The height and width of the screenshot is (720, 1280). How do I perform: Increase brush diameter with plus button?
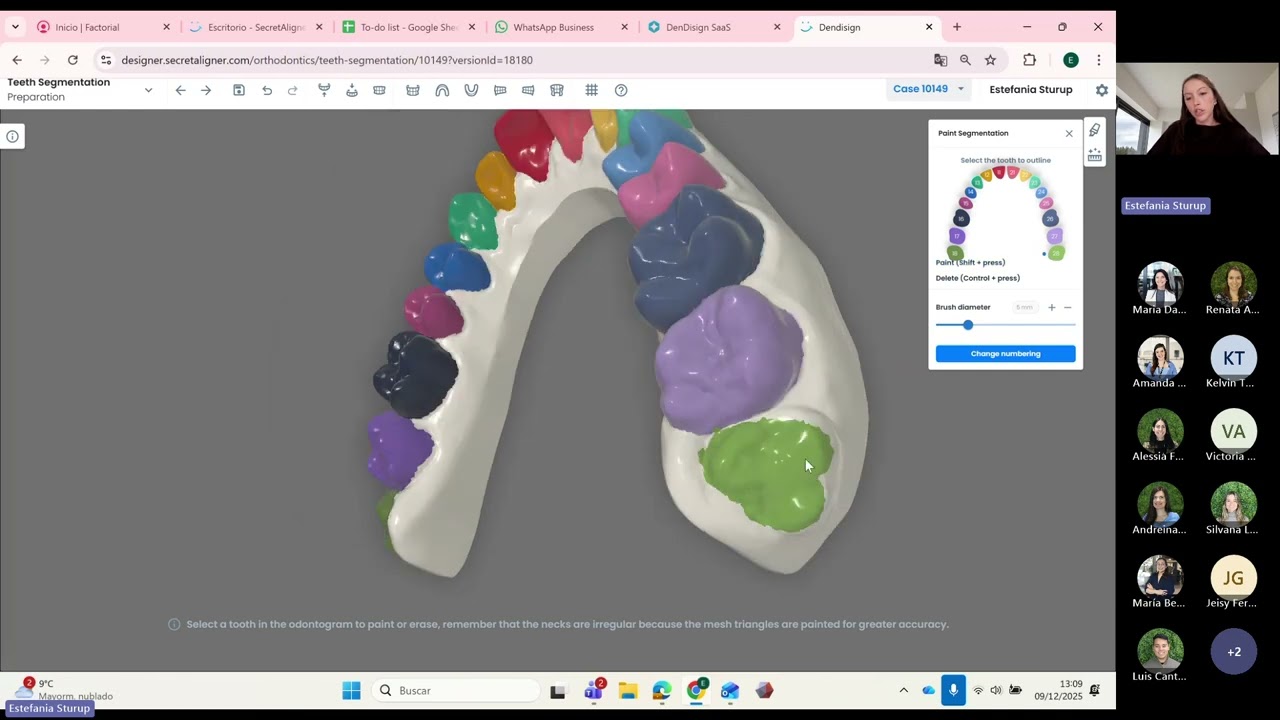[1051, 307]
